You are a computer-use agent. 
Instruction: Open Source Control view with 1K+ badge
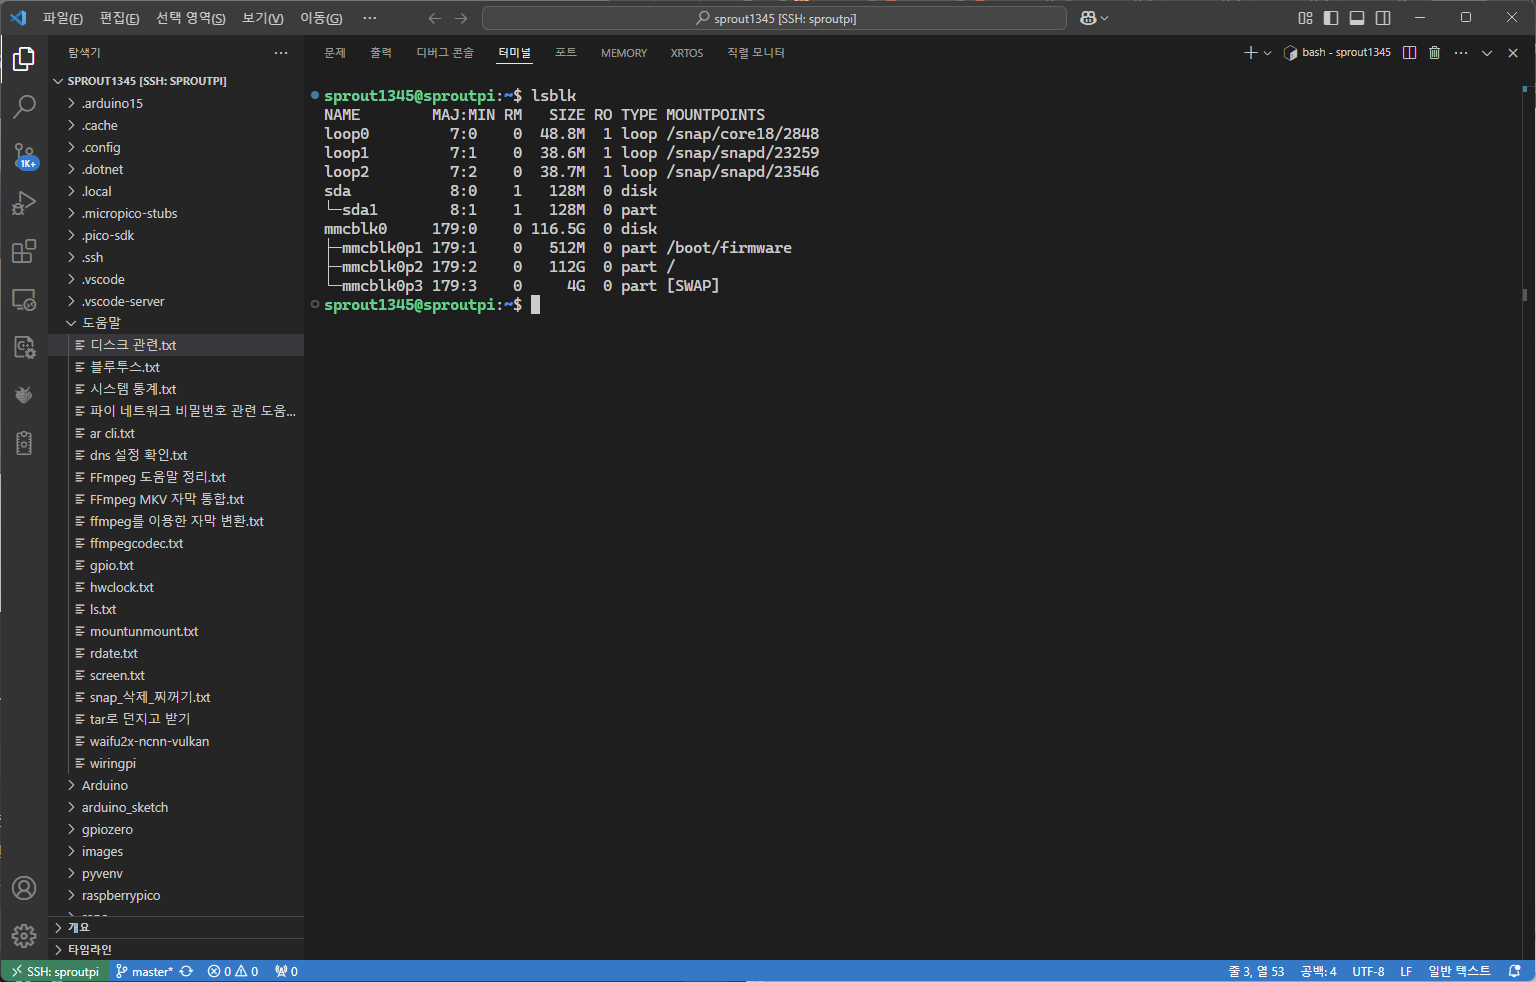pyautogui.click(x=24, y=155)
